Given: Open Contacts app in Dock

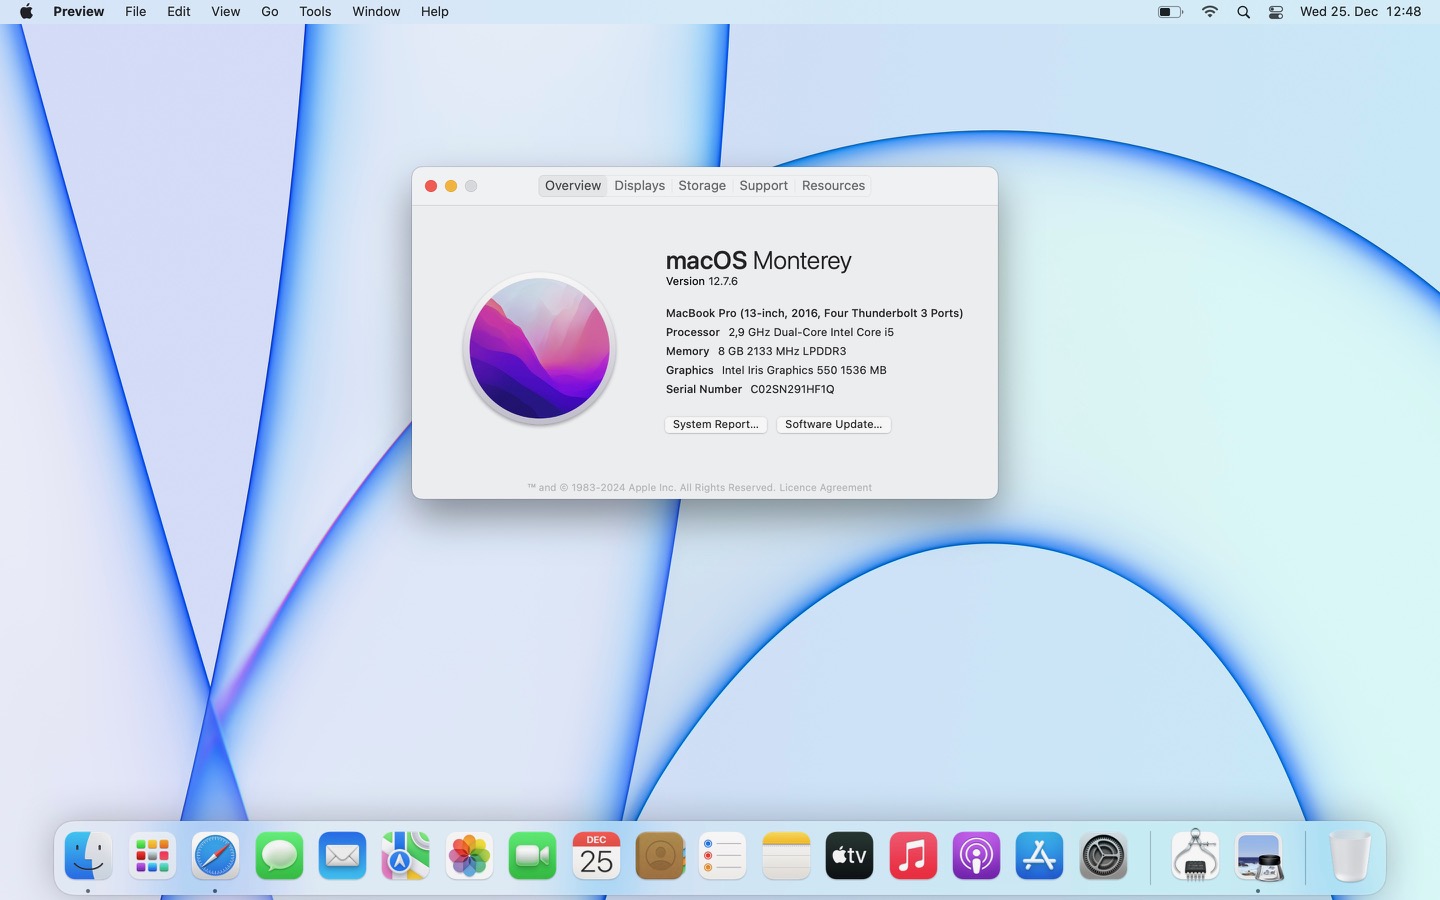Looking at the screenshot, I should [x=660, y=856].
